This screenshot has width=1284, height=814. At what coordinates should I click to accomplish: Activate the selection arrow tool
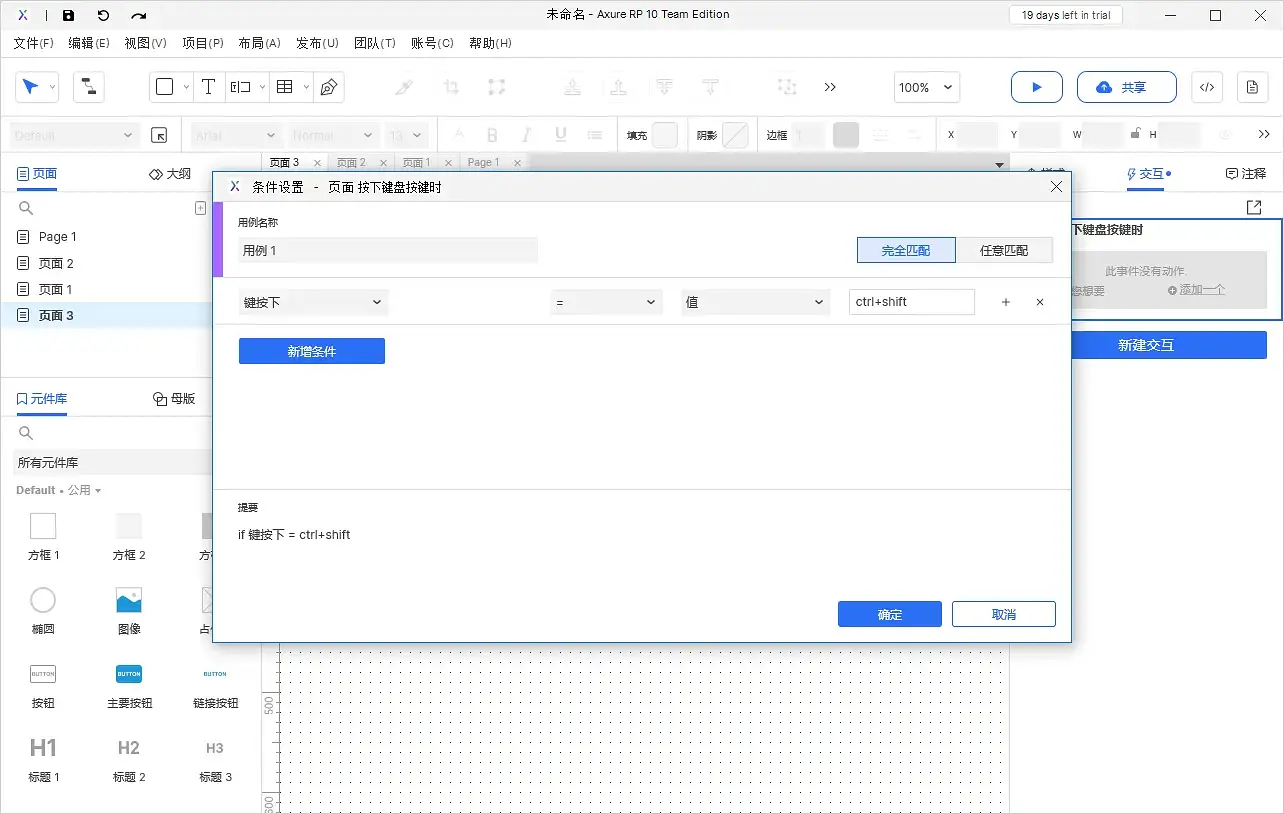pos(30,87)
